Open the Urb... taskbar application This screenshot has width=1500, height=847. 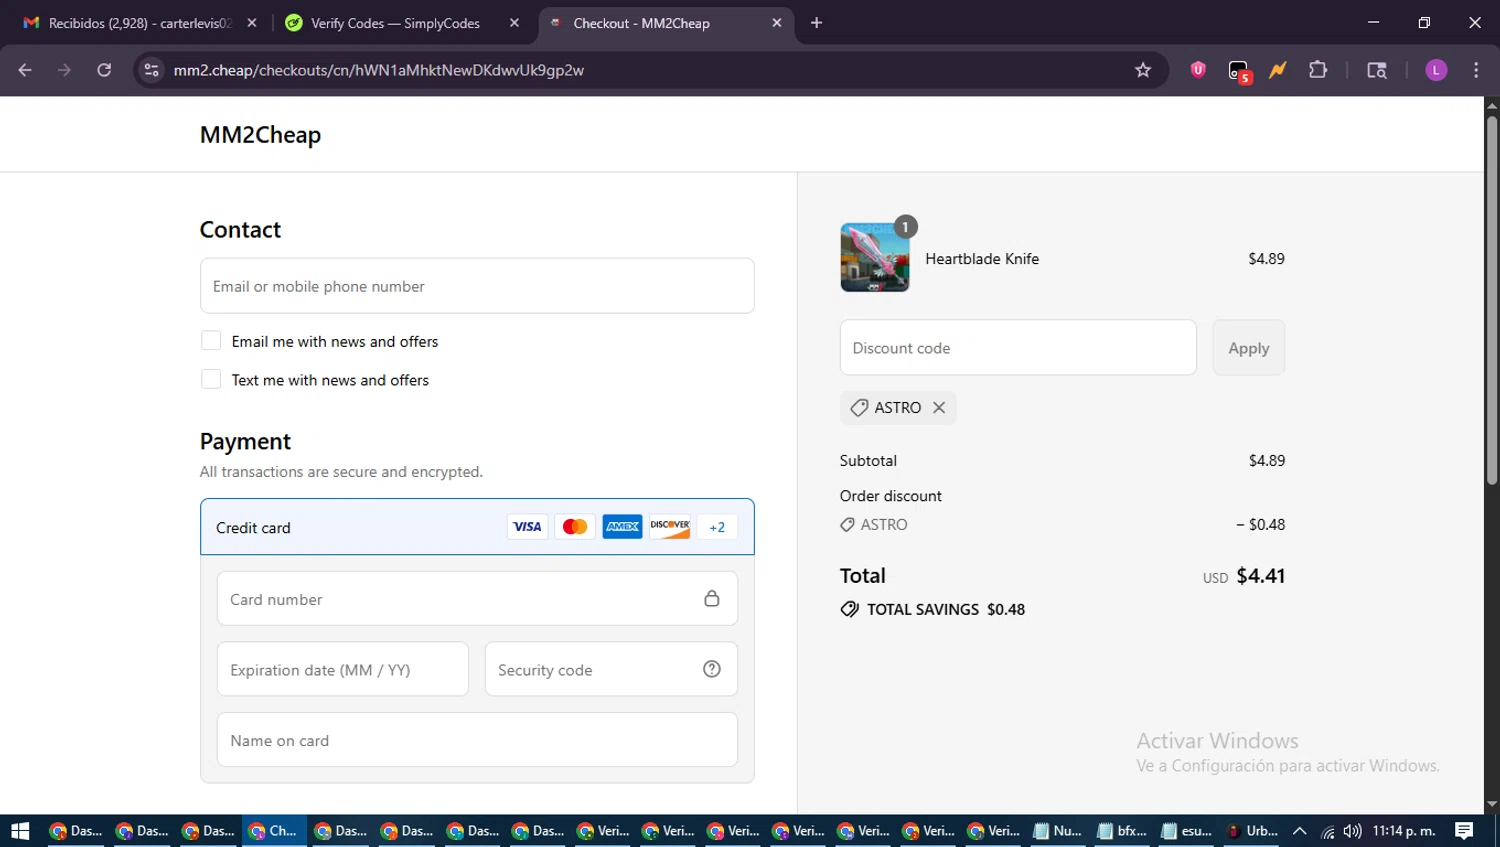click(x=1252, y=831)
